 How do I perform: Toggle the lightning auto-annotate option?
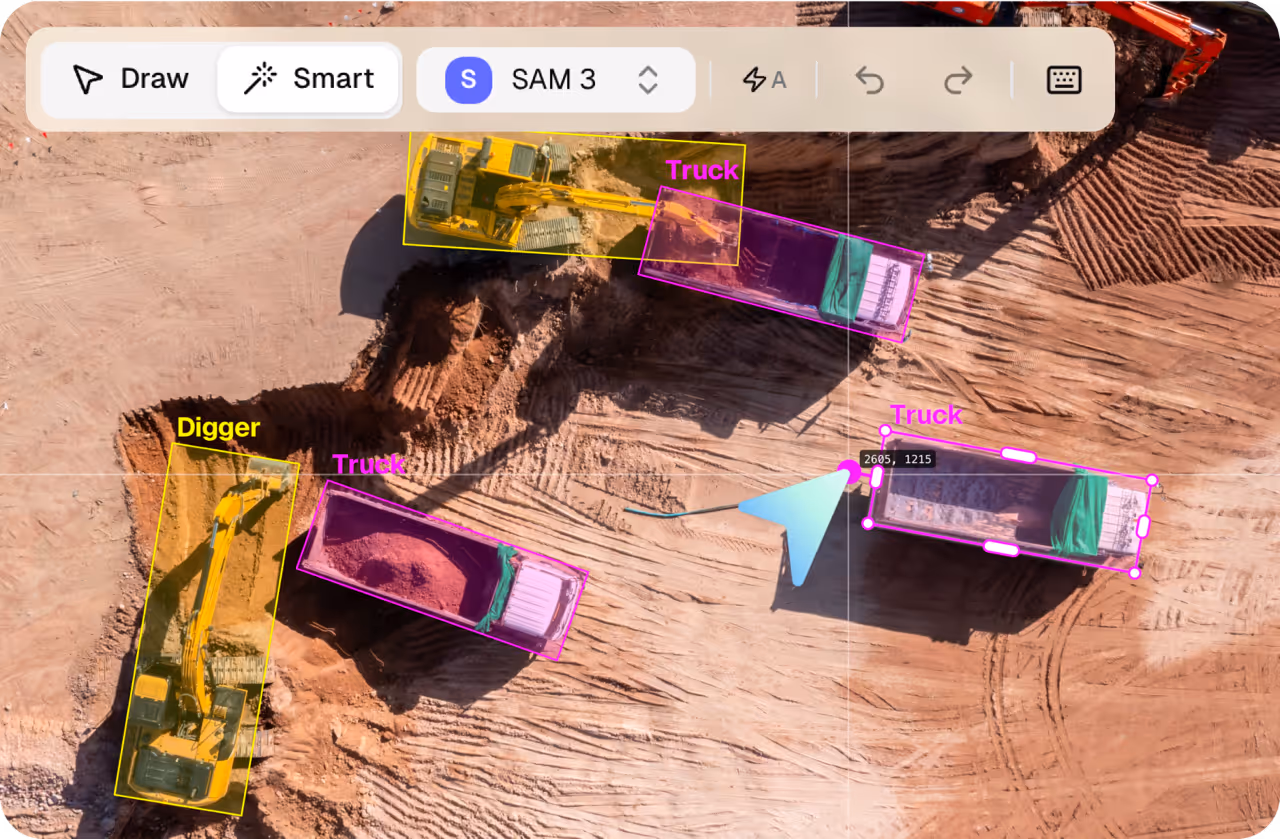tap(764, 80)
